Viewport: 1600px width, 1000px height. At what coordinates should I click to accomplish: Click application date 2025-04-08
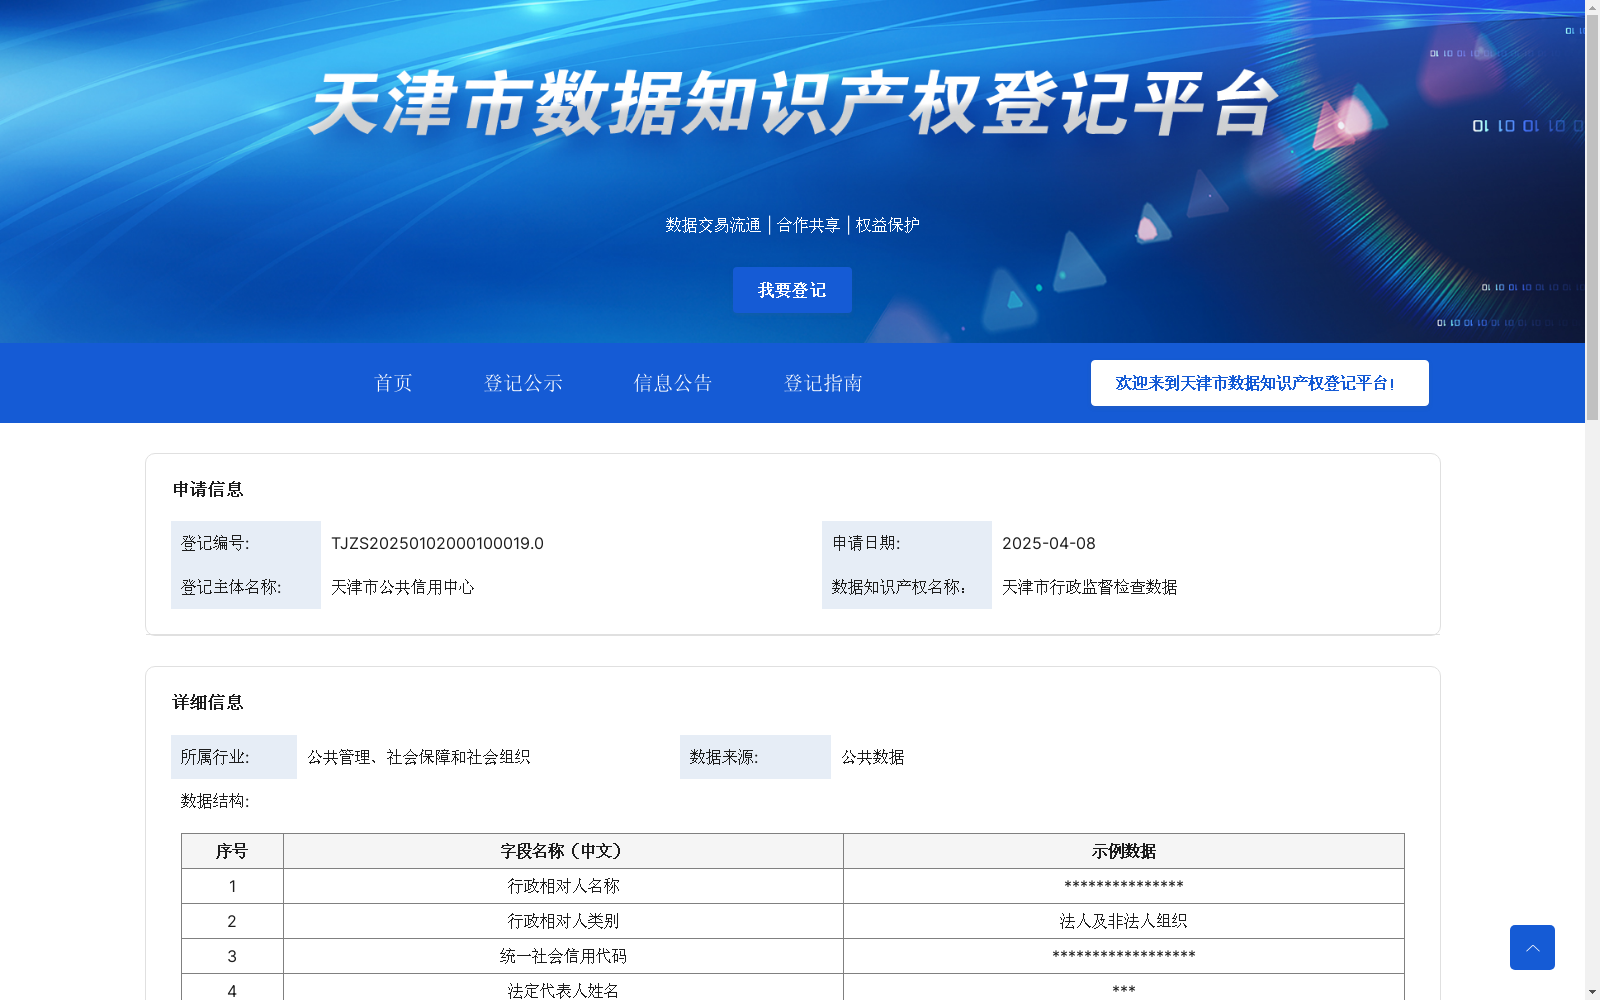[1049, 543]
